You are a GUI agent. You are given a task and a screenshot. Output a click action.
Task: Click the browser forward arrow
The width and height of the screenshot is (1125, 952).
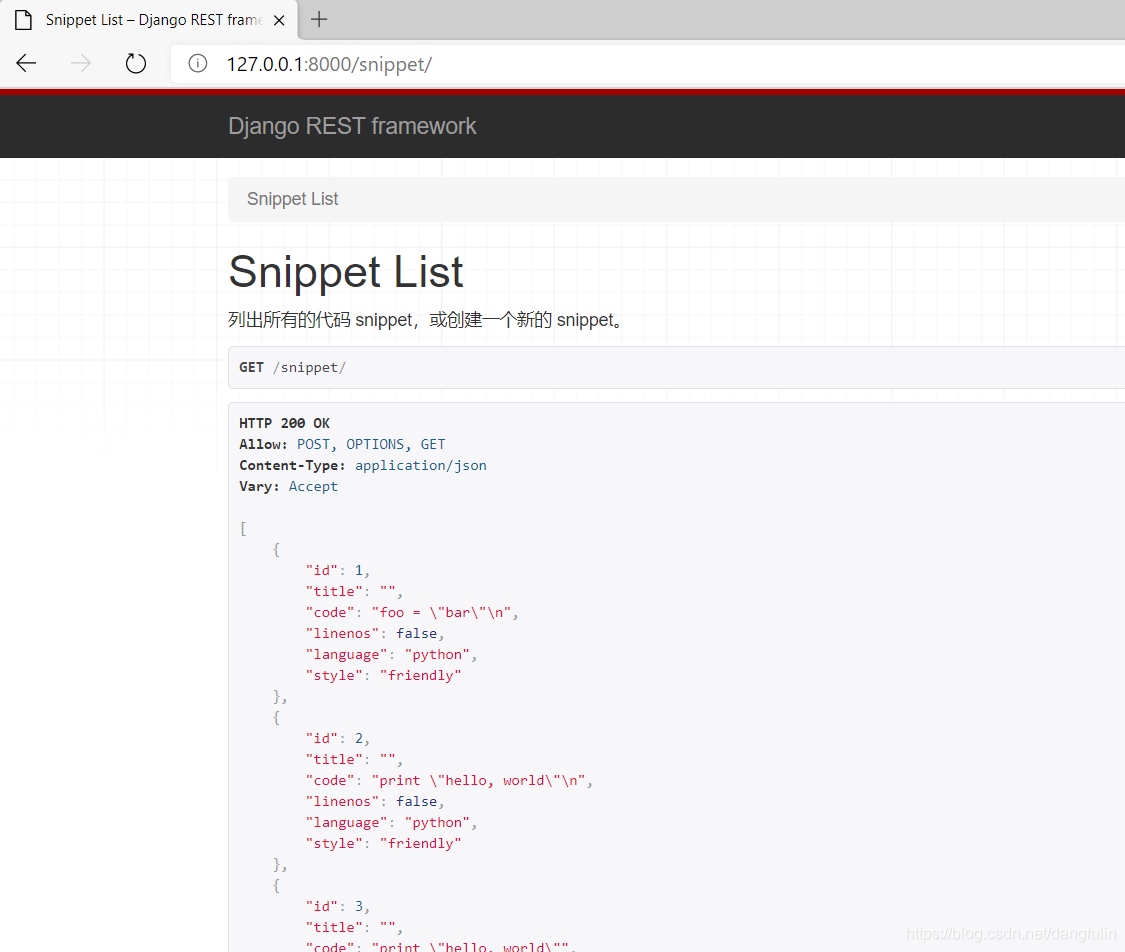click(80, 64)
